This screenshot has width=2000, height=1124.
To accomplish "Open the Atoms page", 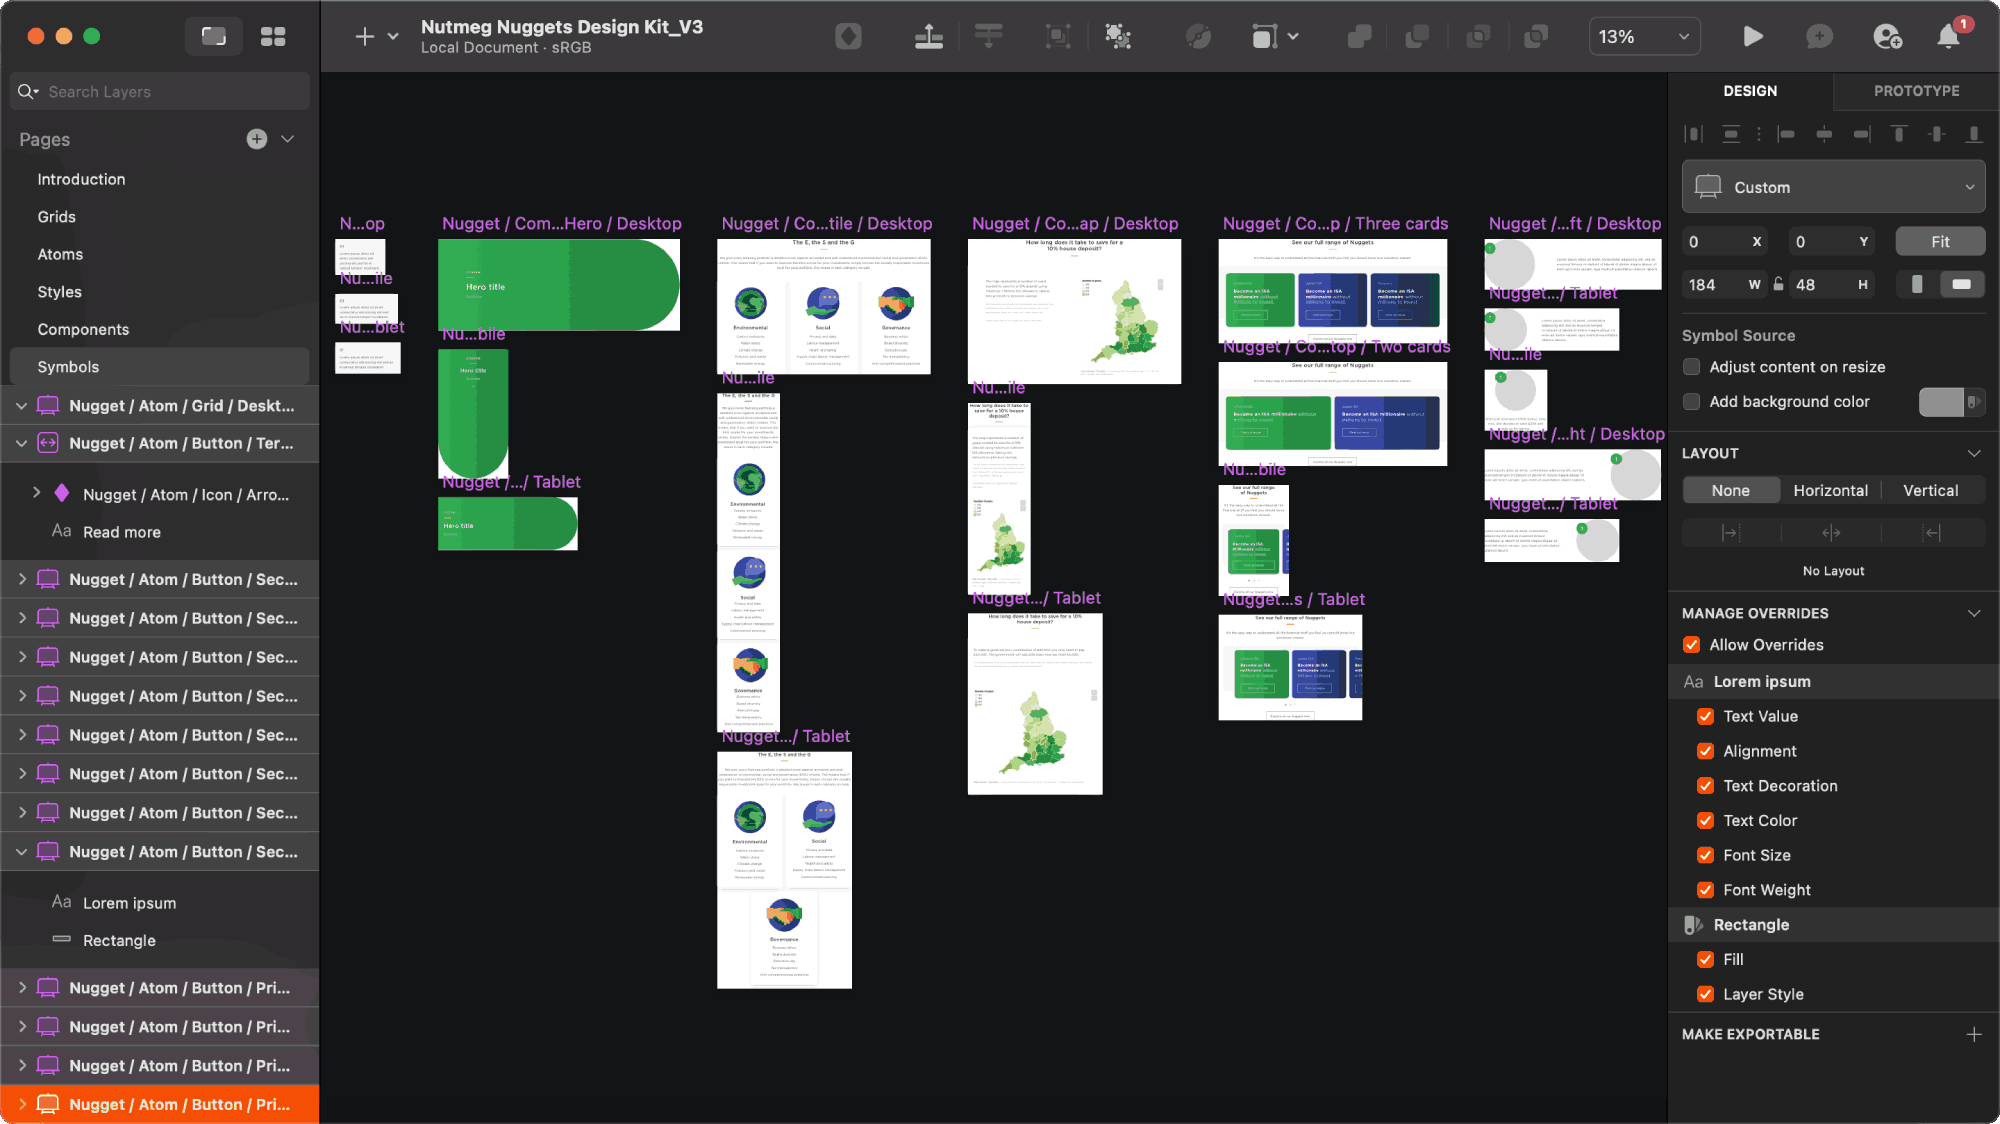I will click(60, 254).
